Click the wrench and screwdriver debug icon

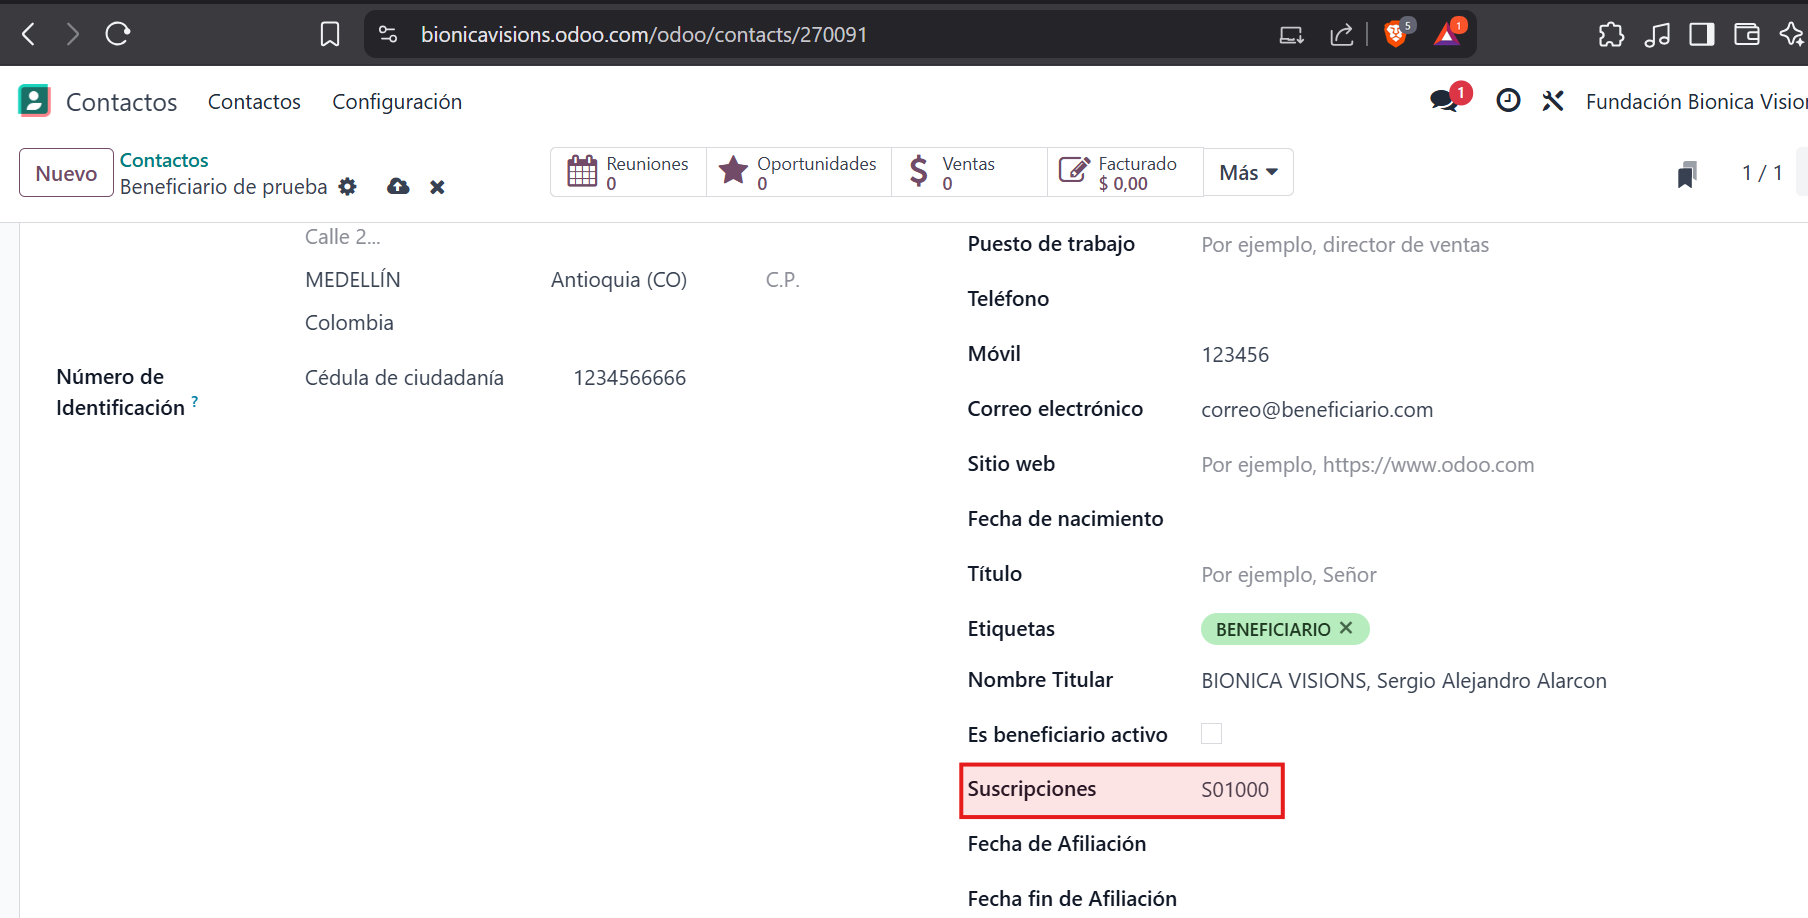[1552, 101]
